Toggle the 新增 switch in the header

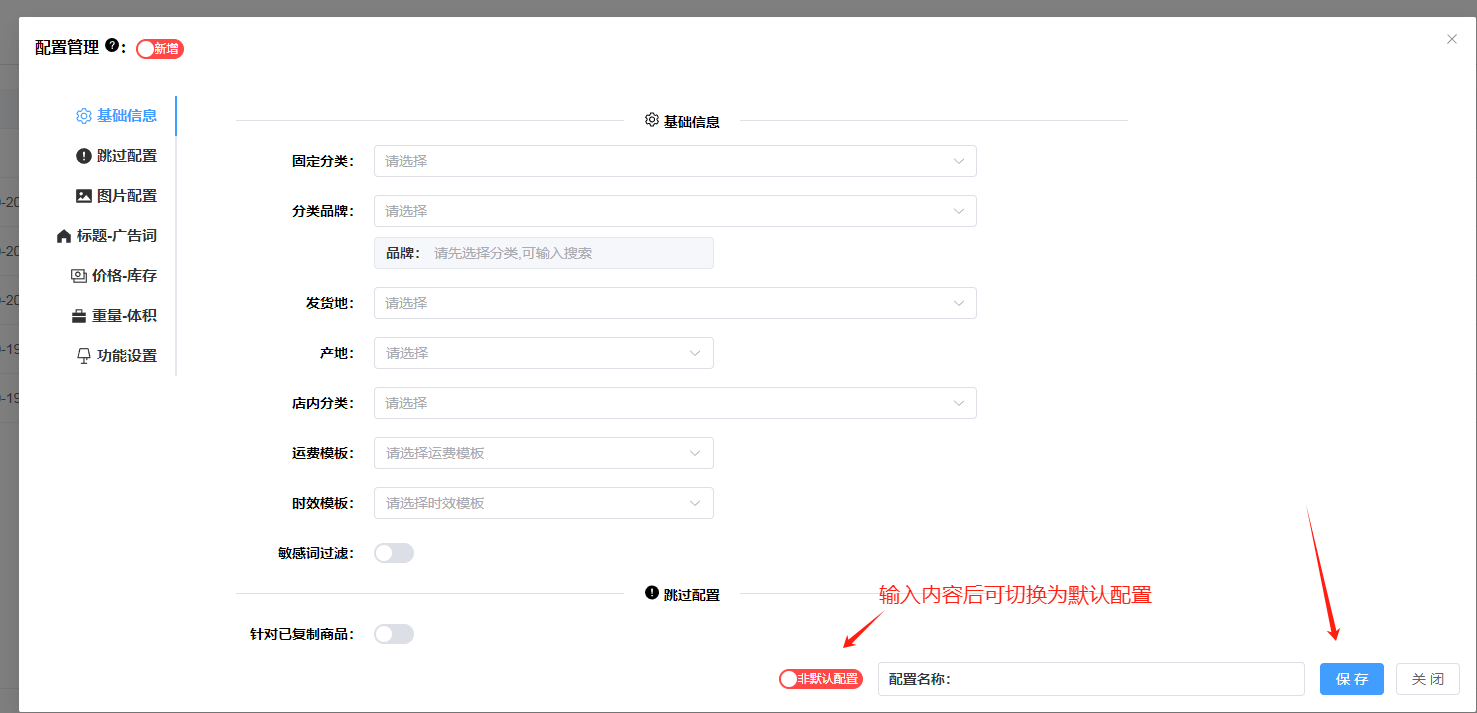[x=160, y=49]
